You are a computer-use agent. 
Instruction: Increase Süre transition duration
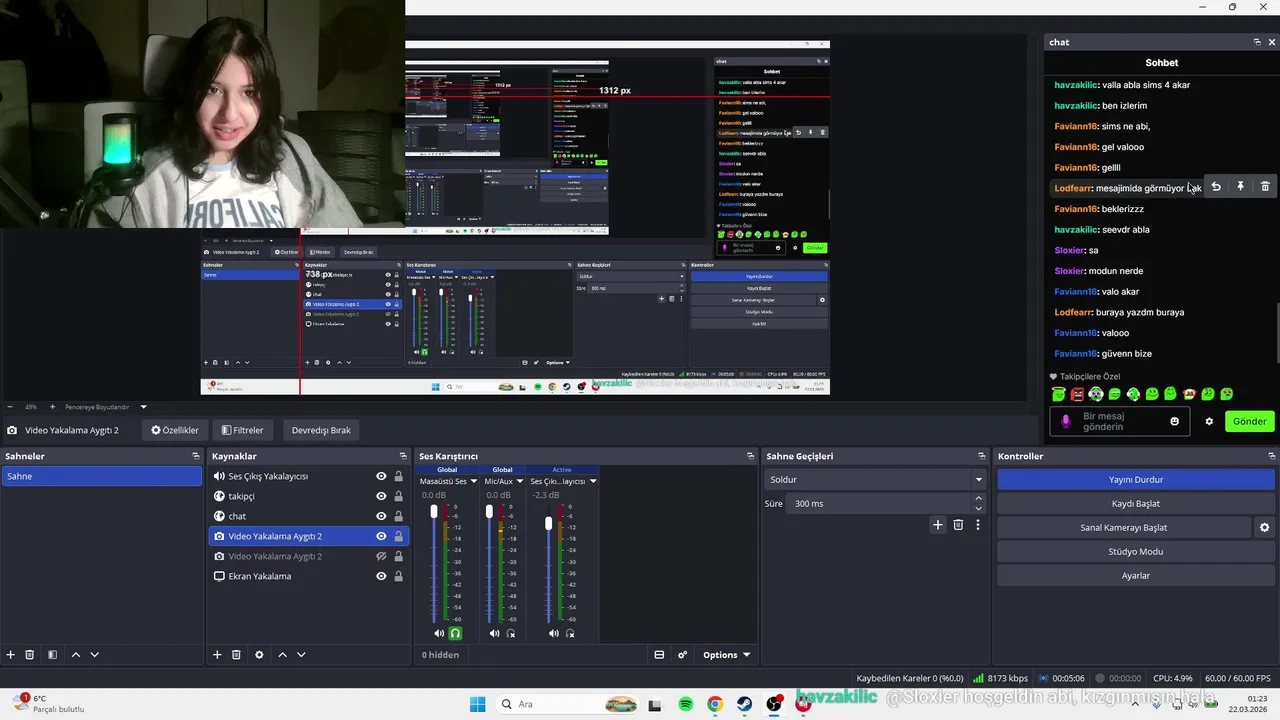[978, 499]
